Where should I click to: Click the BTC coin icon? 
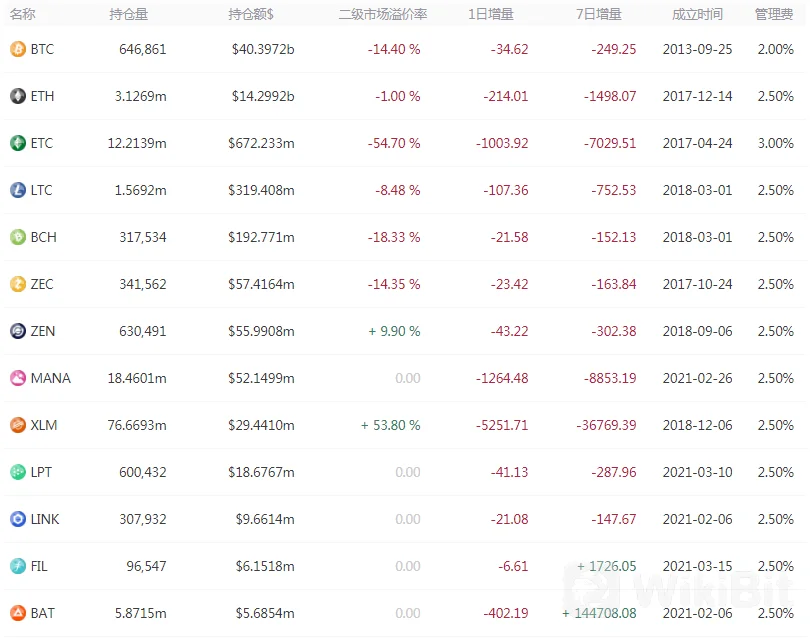[x=18, y=49]
